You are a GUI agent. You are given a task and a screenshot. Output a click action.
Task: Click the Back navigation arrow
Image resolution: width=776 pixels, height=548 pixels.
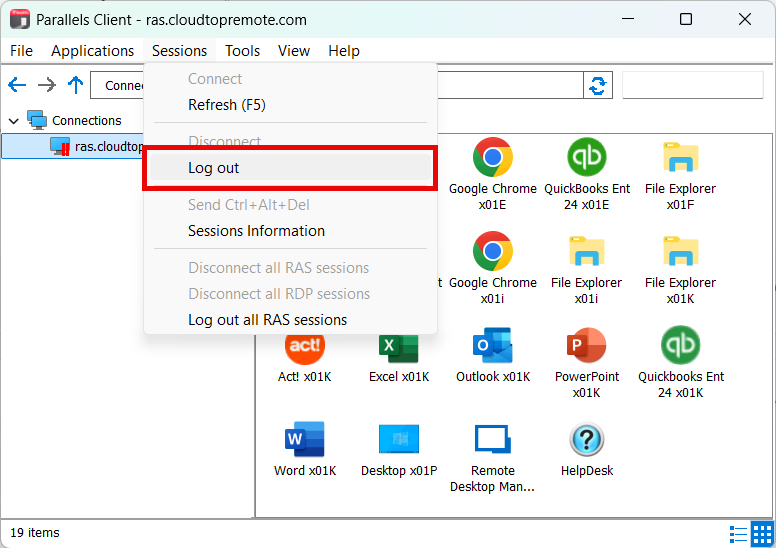coord(17,86)
